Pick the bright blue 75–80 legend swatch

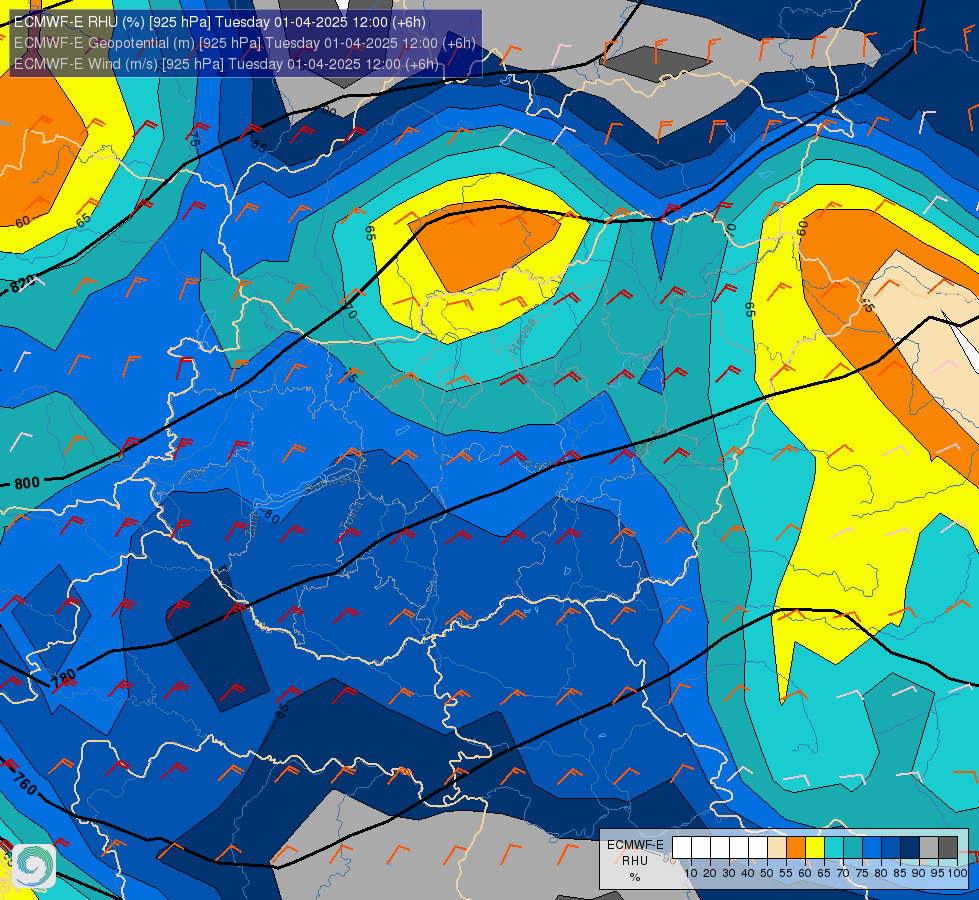click(x=872, y=847)
